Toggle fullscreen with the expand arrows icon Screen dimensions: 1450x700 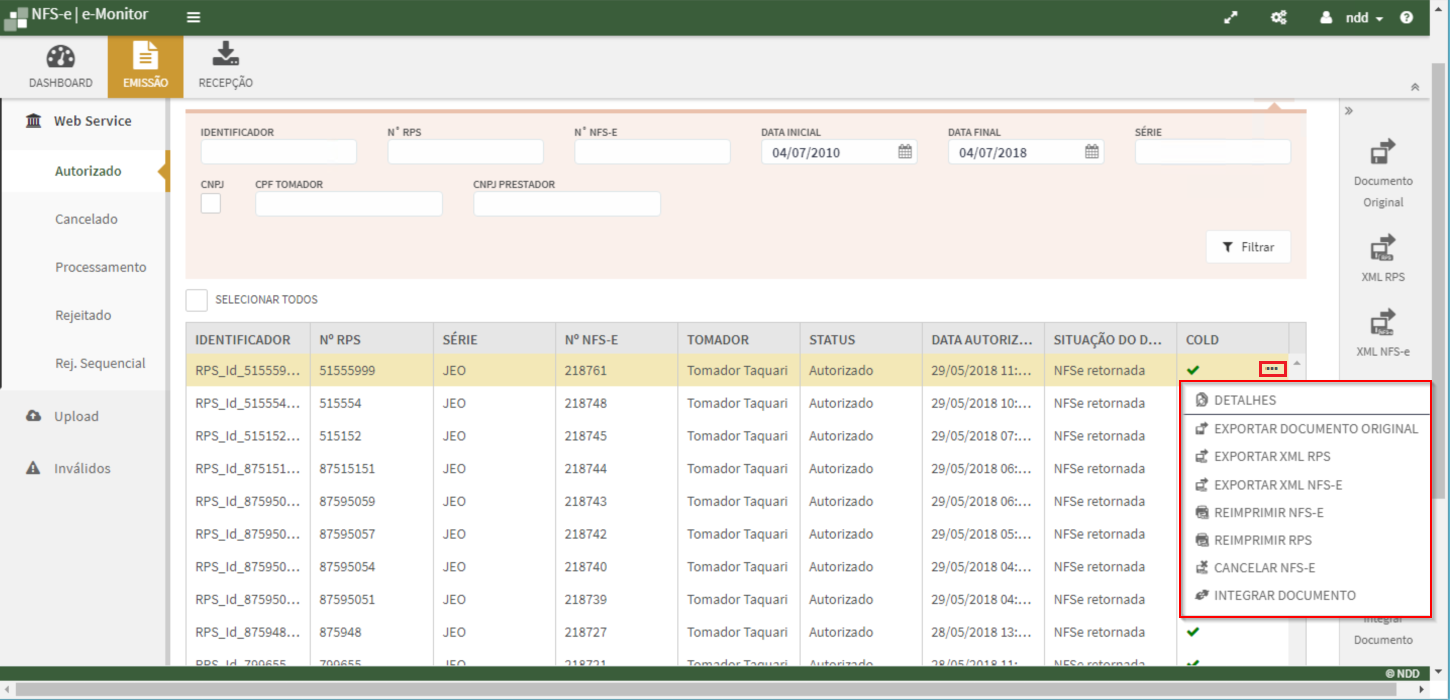tap(1231, 18)
